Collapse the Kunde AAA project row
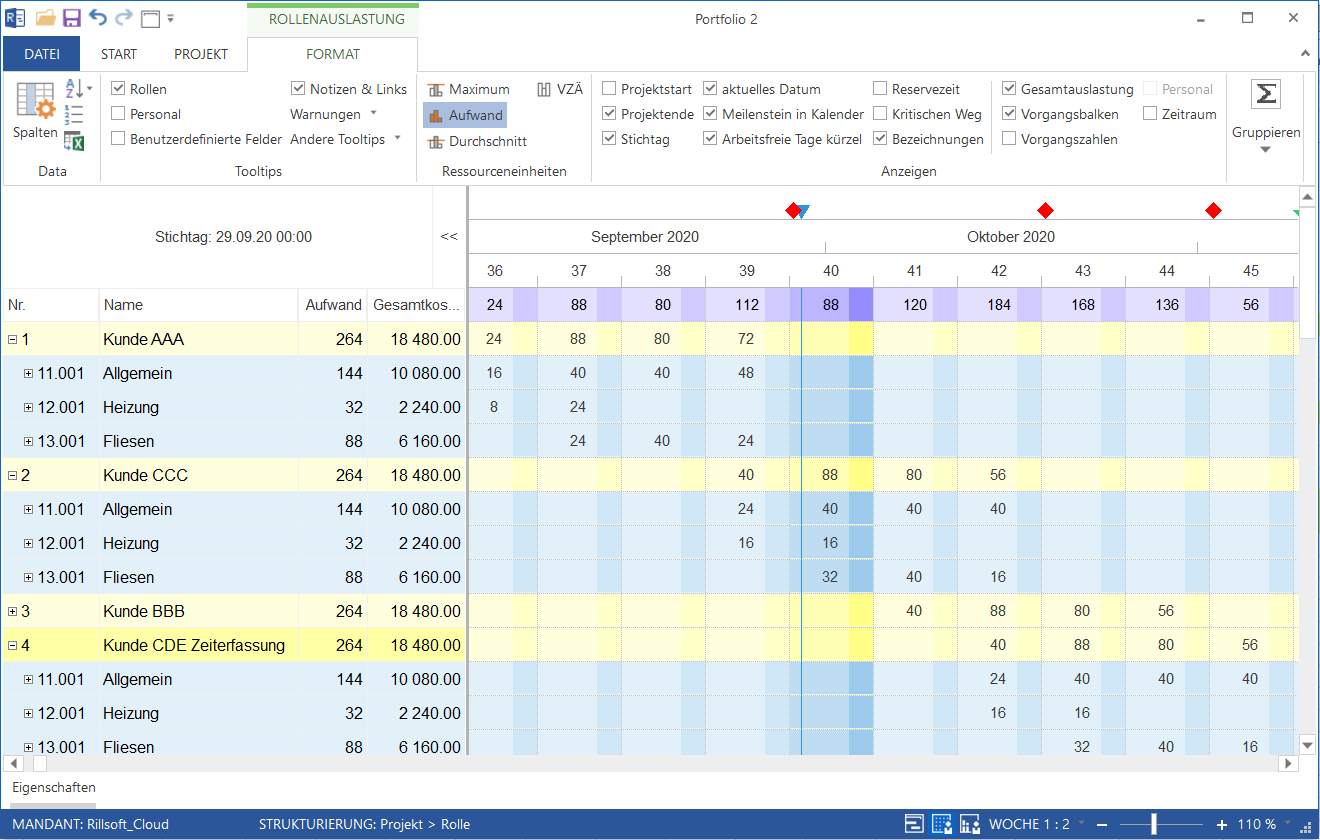 [x=13, y=340]
